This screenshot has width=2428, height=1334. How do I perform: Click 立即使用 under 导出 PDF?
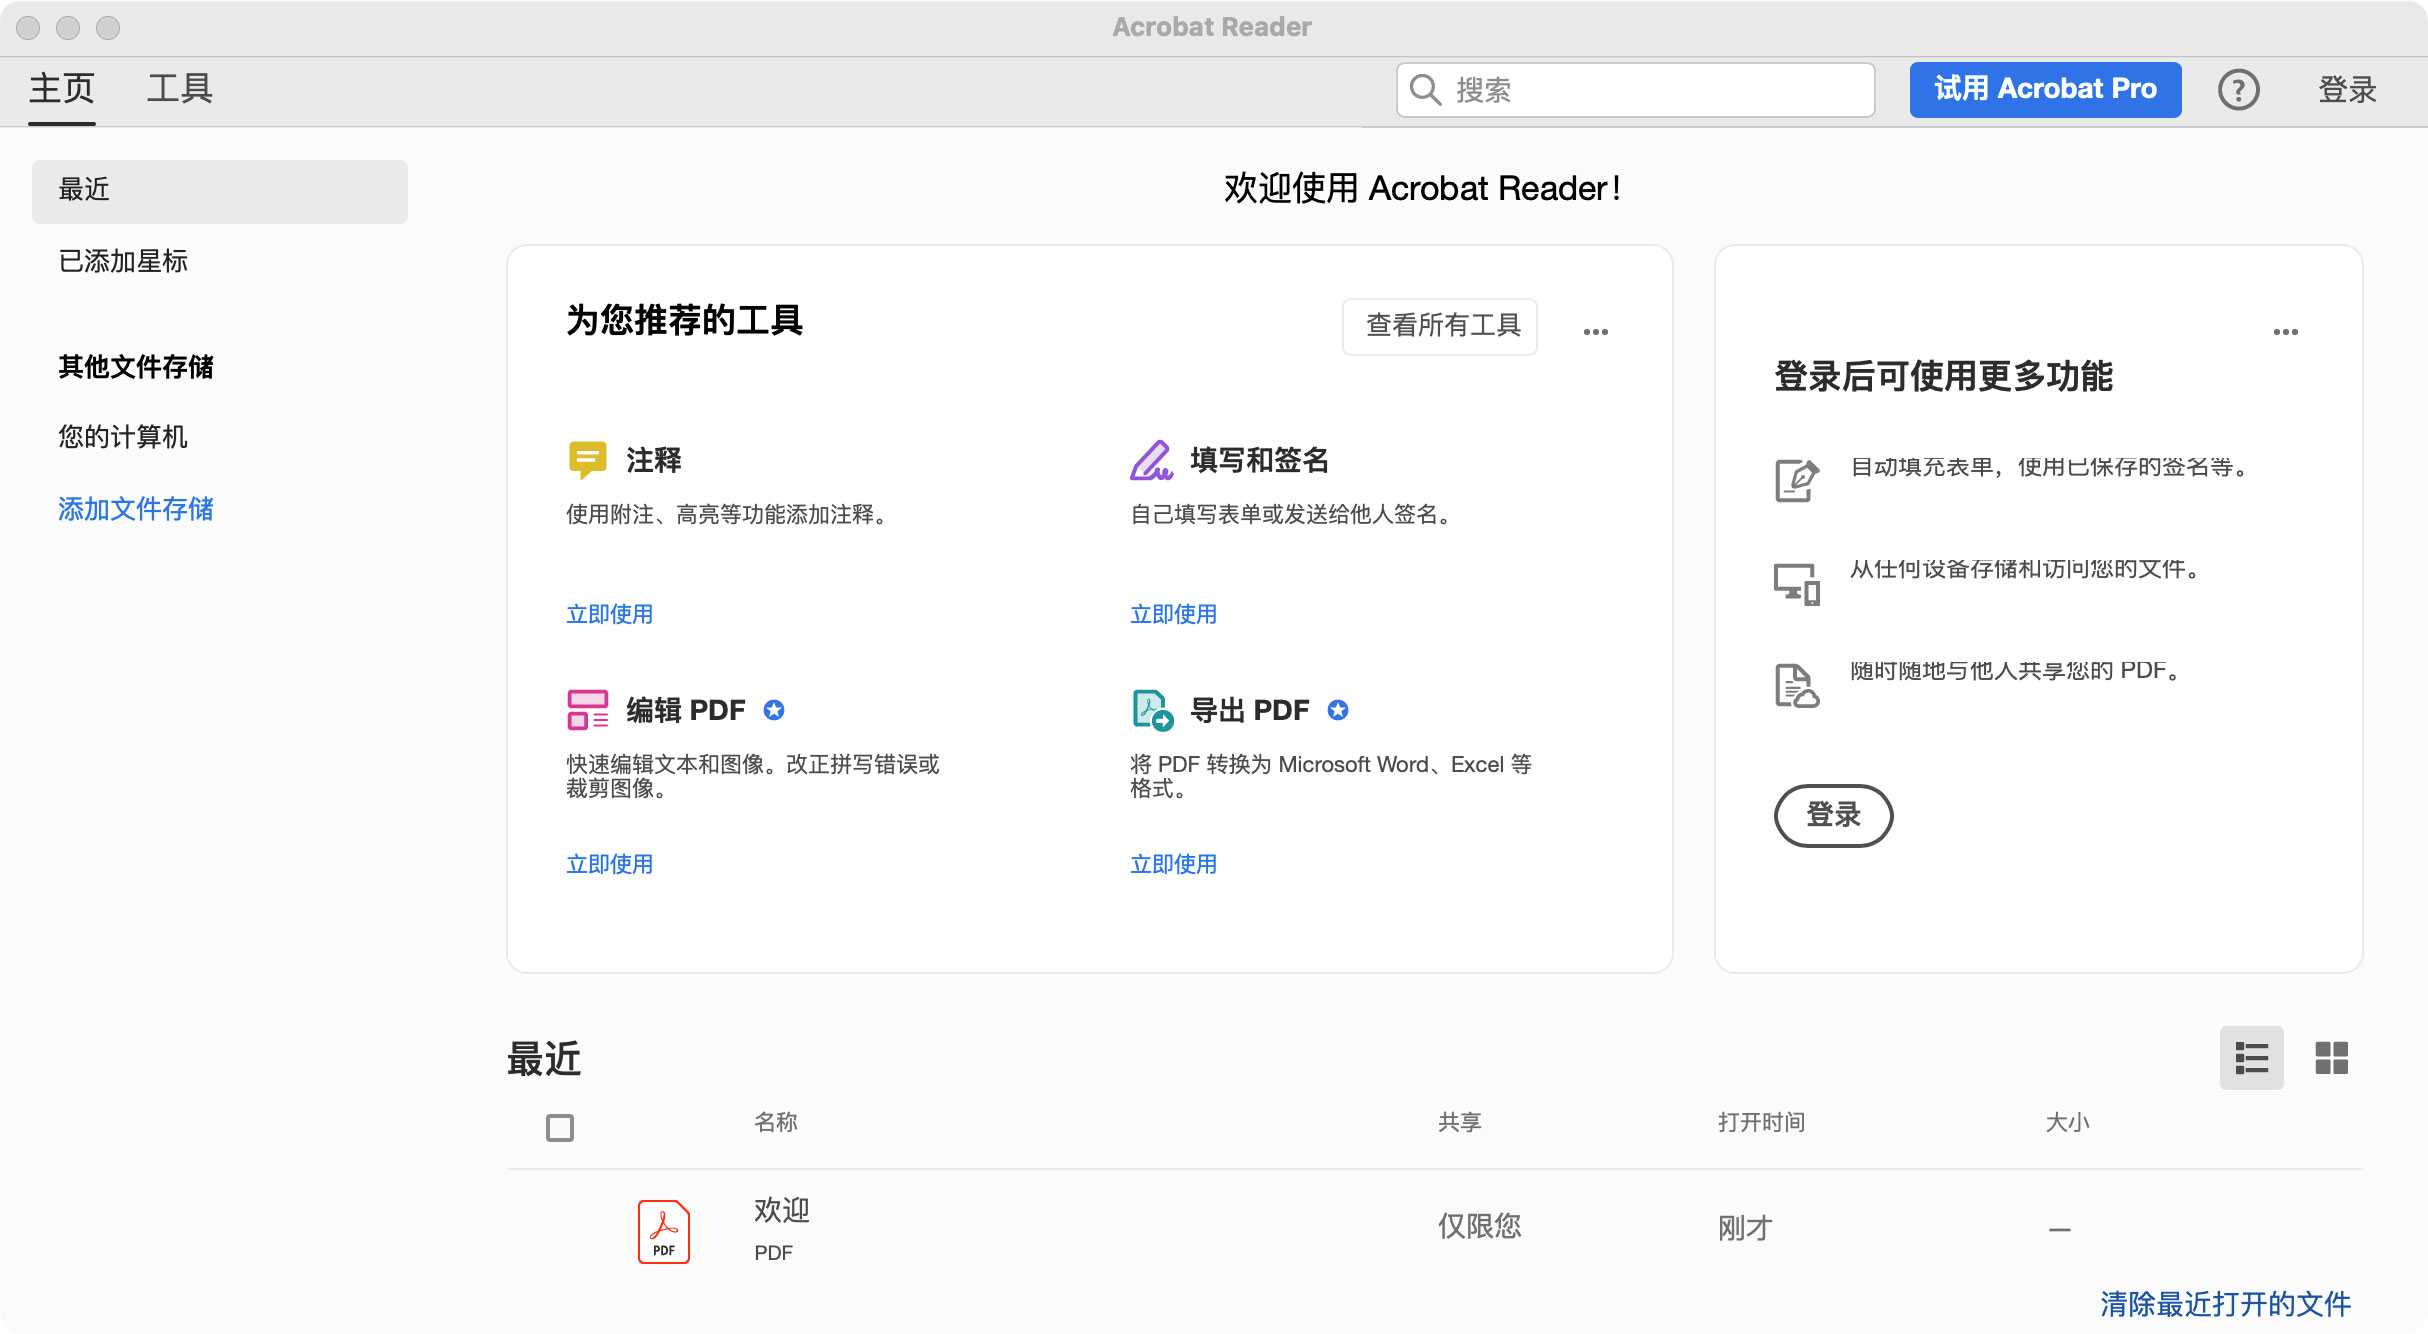[1174, 865]
